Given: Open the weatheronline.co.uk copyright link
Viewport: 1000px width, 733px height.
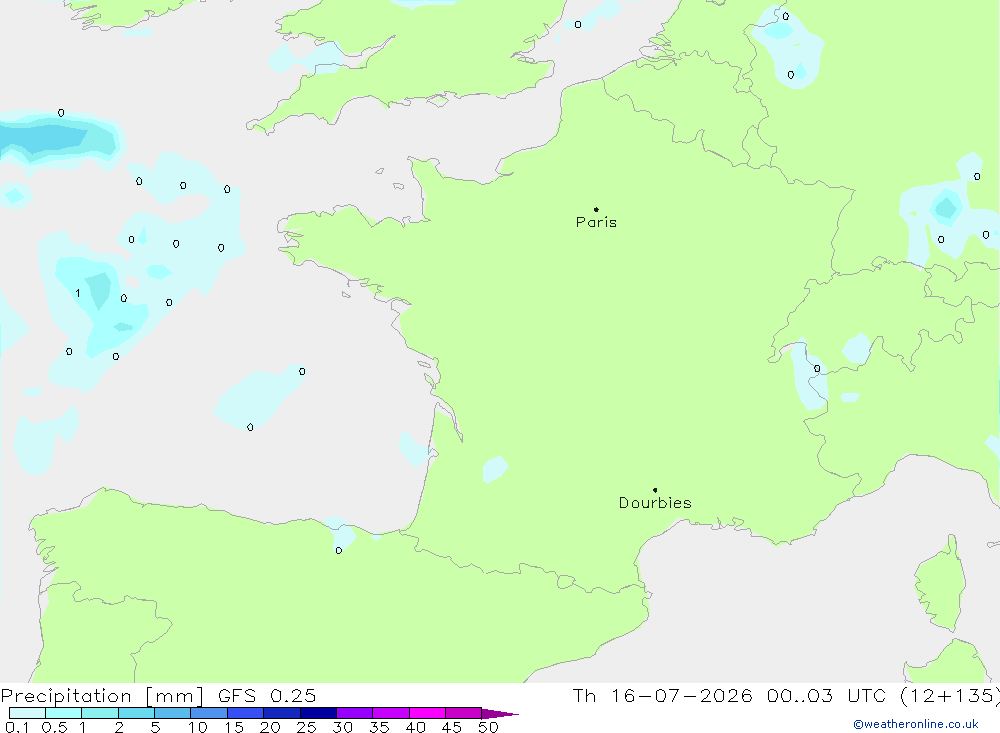Looking at the screenshot, I should (916, 724).
